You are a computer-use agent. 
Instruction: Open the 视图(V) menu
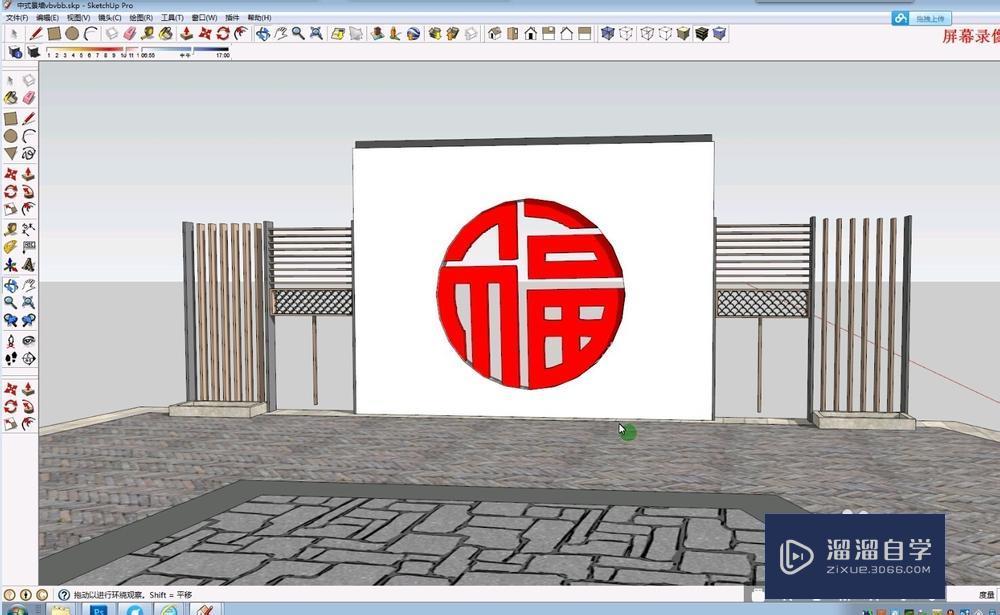click(x=78, y=18)
